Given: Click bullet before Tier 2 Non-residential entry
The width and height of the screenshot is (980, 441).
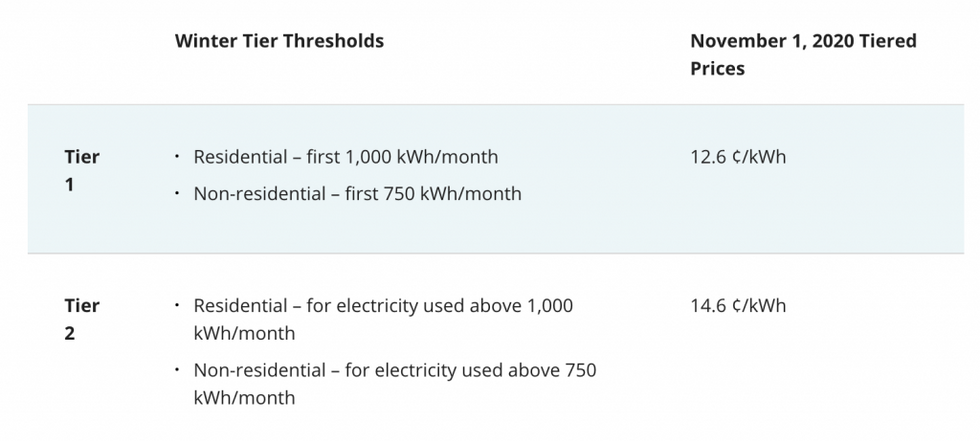Looking at the screenshot, I should [177, 369].
